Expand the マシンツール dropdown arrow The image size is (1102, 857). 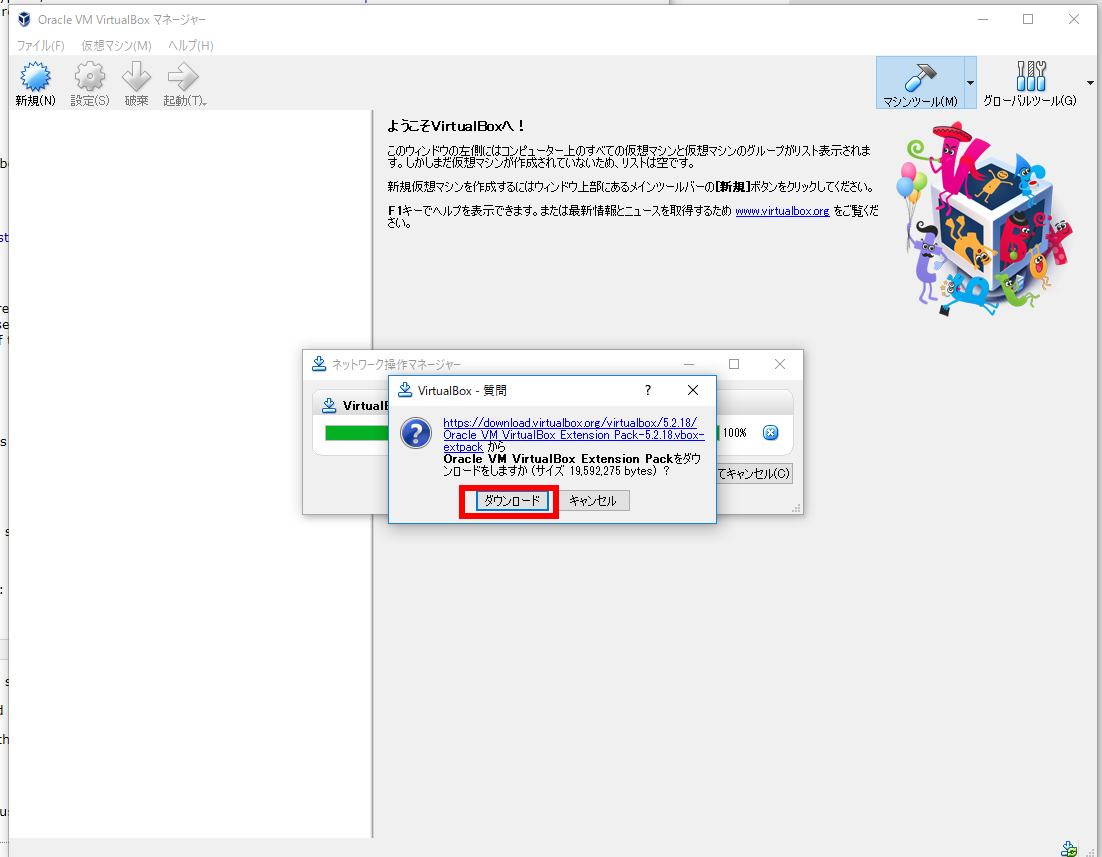click(x=970, y=83)
